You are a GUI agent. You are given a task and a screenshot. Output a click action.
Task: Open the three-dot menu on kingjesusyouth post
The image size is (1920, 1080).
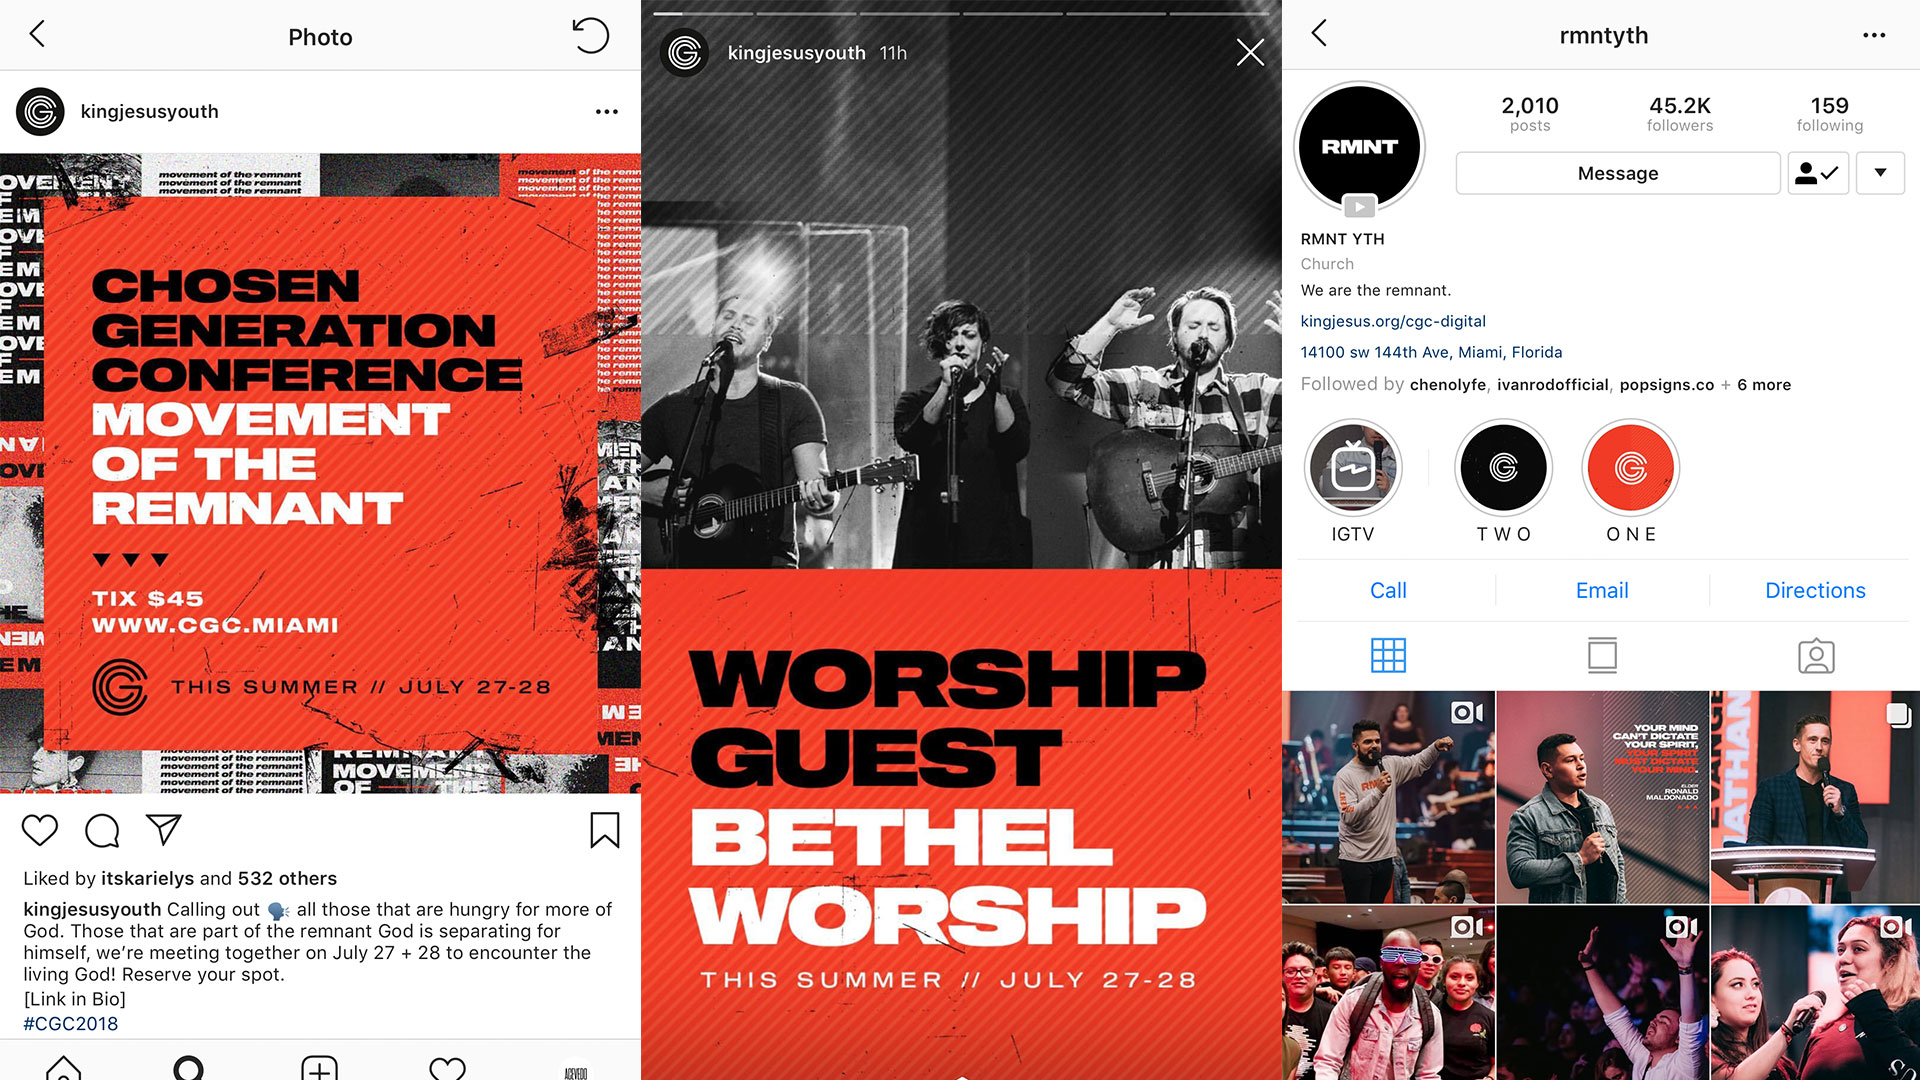[x=607, y=112]
